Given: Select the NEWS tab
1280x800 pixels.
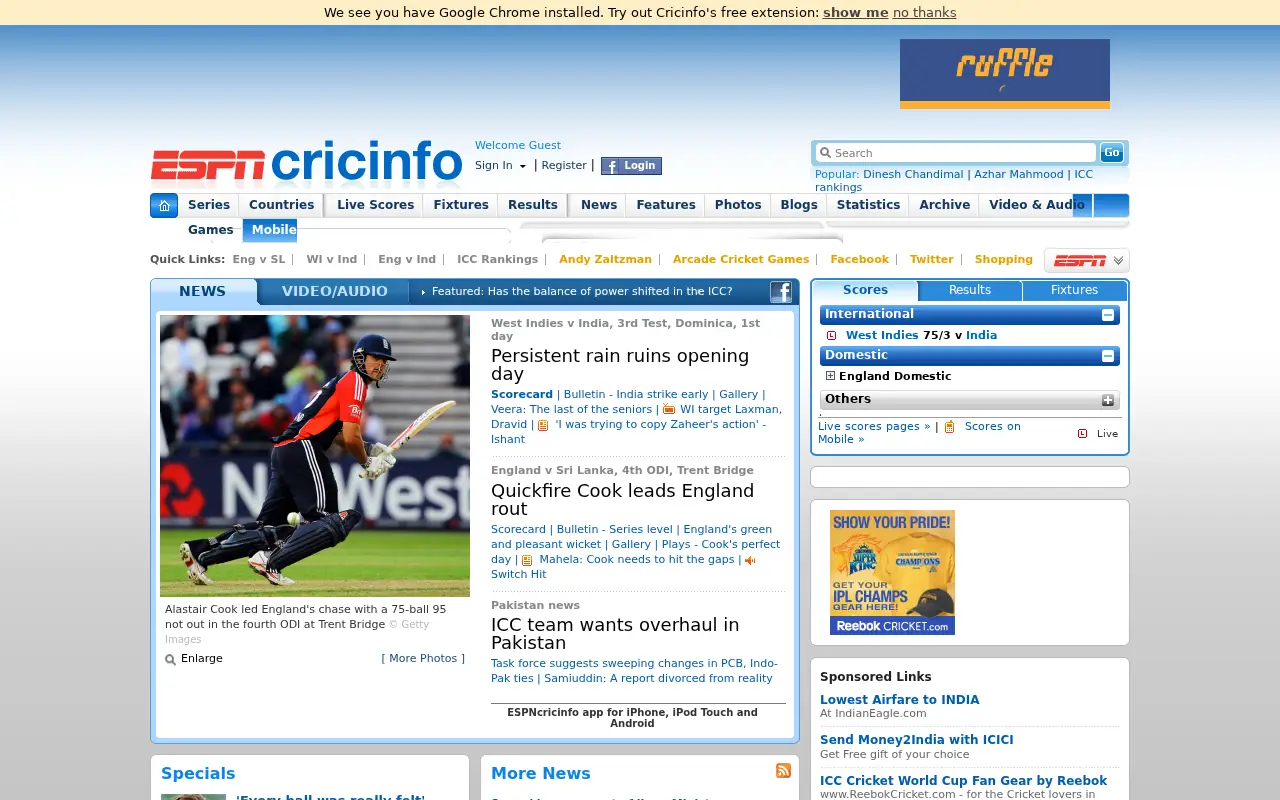Looking at the screenshot, I should coord(203,292).
